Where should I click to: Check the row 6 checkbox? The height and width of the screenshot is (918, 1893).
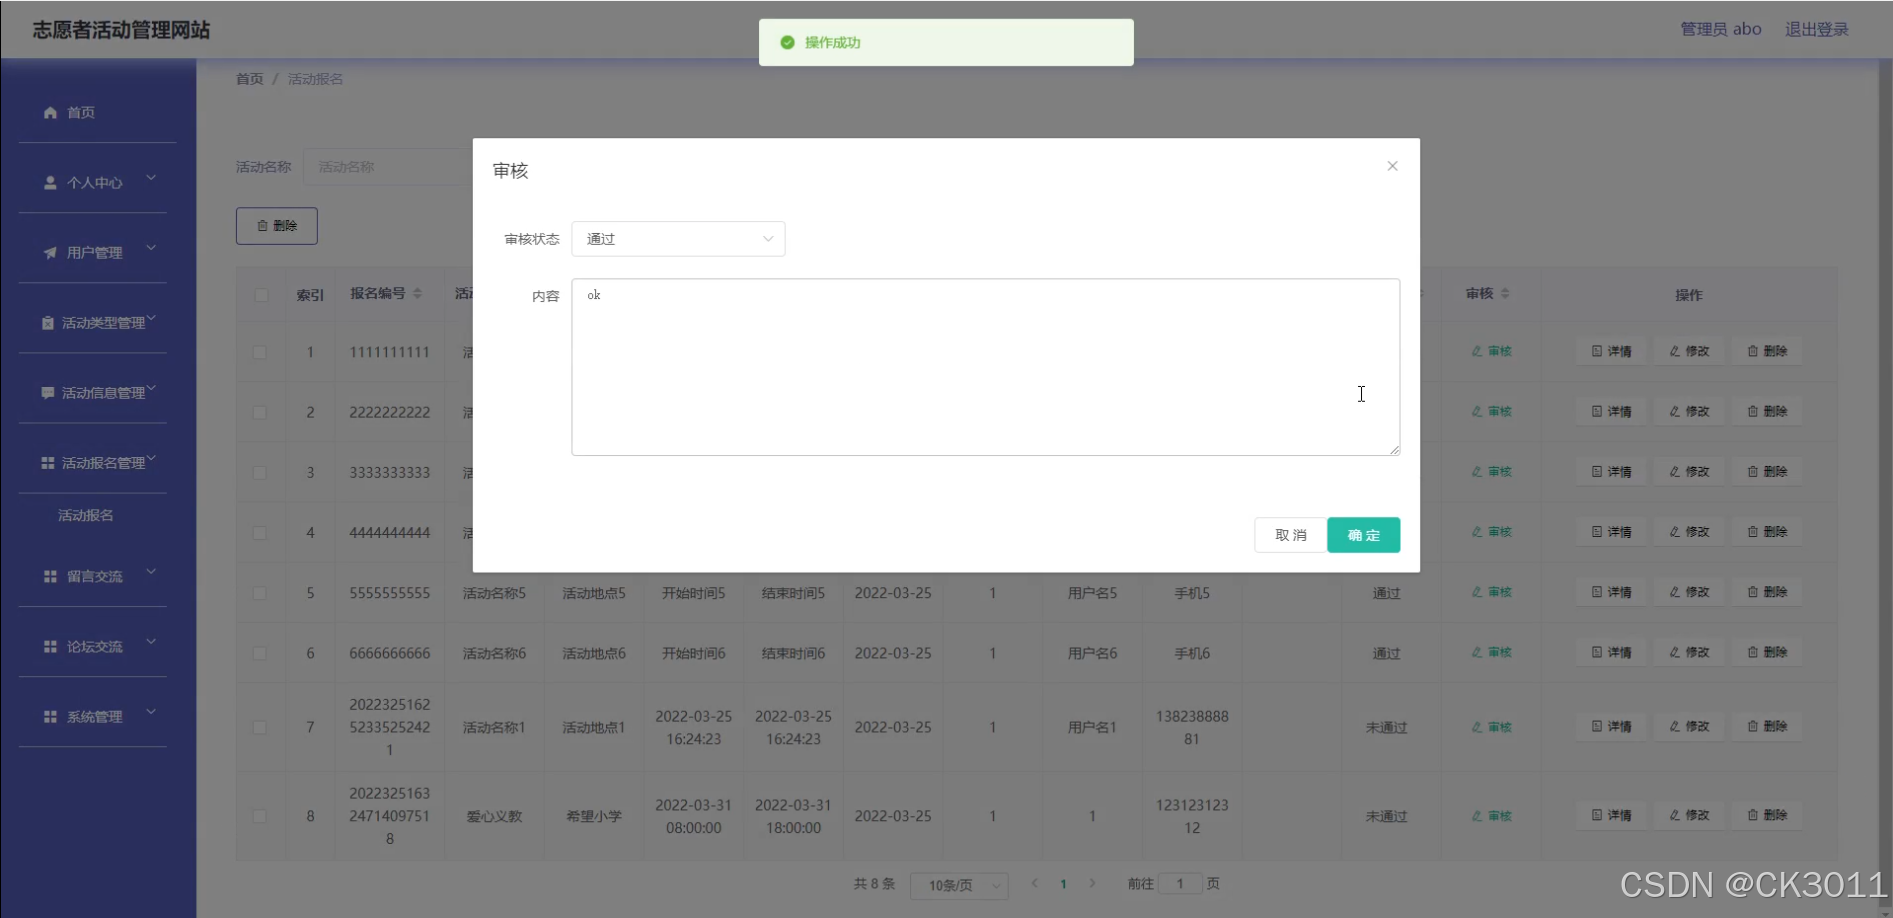[x=260, y=653]
